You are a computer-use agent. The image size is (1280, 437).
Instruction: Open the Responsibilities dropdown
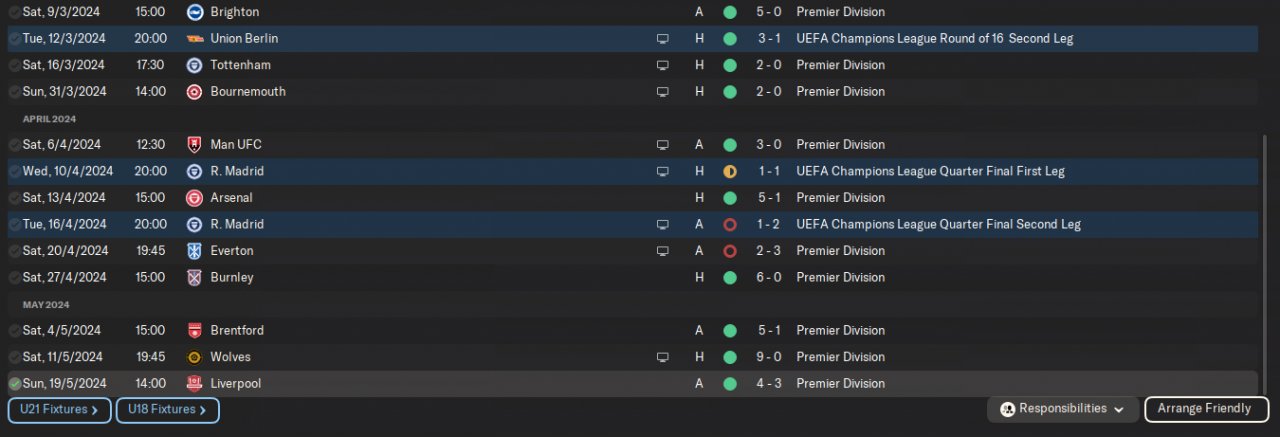click(x=1064, y=409)
